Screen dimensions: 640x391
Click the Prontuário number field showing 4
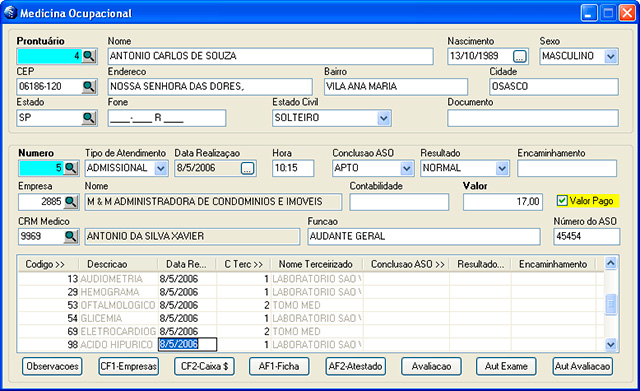pyautogui.click(x=49, y=56)
